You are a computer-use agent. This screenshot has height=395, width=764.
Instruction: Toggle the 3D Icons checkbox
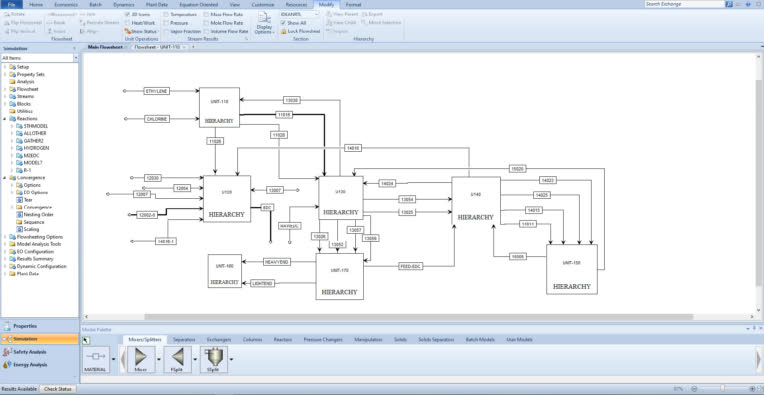[128, 15]
